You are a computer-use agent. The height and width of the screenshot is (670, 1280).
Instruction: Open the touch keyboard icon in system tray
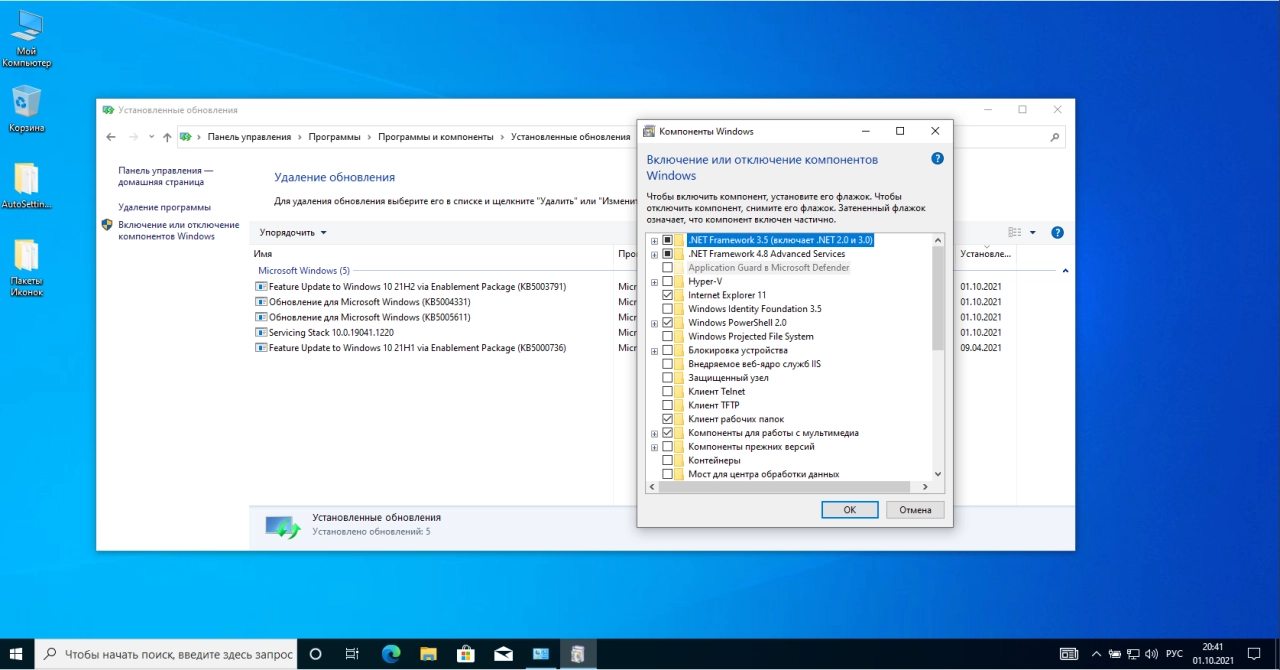pyautogui.click(x=1069, y=654)
